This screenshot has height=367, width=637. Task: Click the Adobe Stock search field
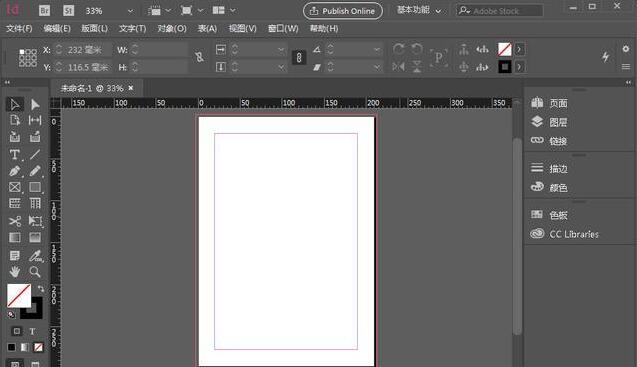point(499,11)
